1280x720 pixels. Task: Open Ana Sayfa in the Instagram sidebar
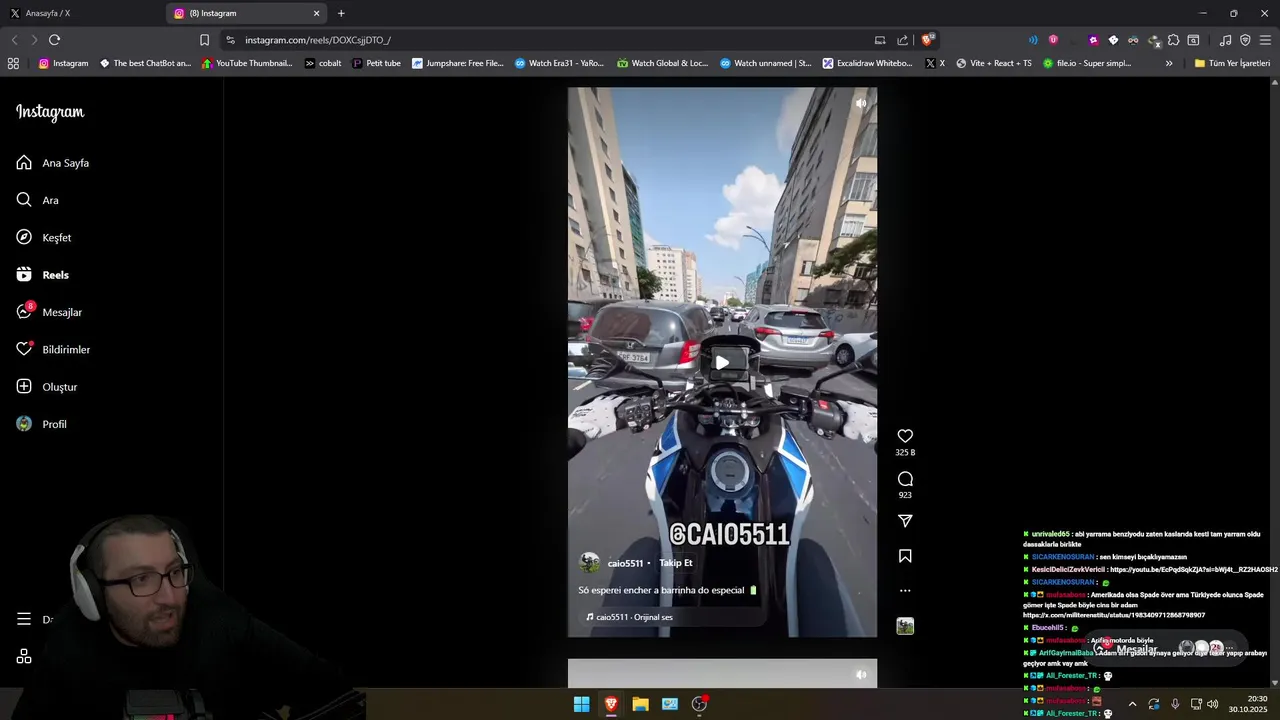[x=52, y=163]
